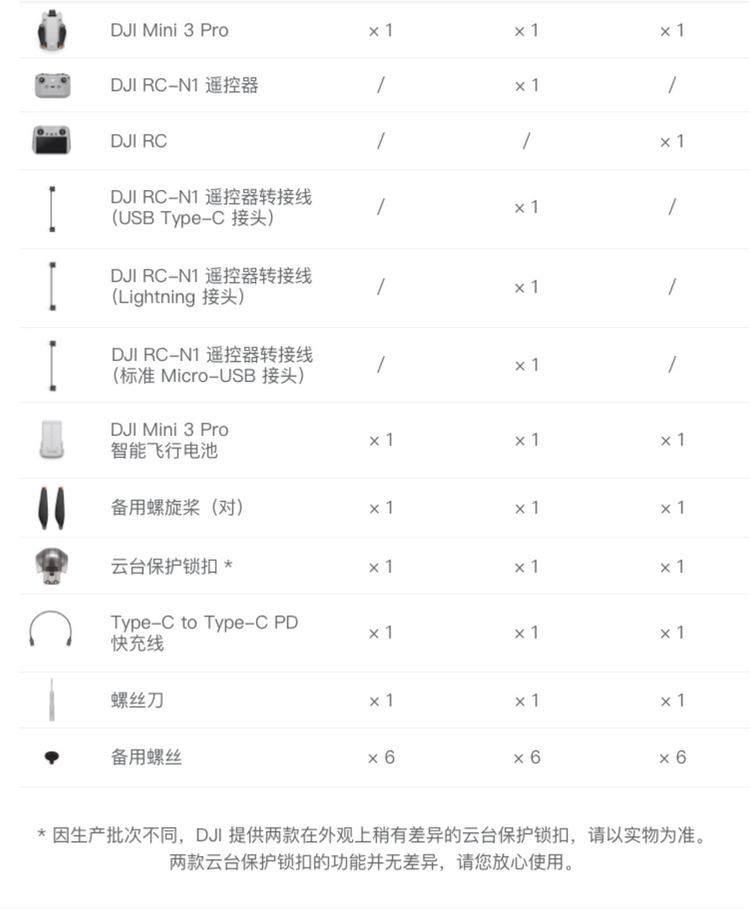Click the Lightning adapter cable icon
This screenshot has height=909, width=750.
click(52, 286)
